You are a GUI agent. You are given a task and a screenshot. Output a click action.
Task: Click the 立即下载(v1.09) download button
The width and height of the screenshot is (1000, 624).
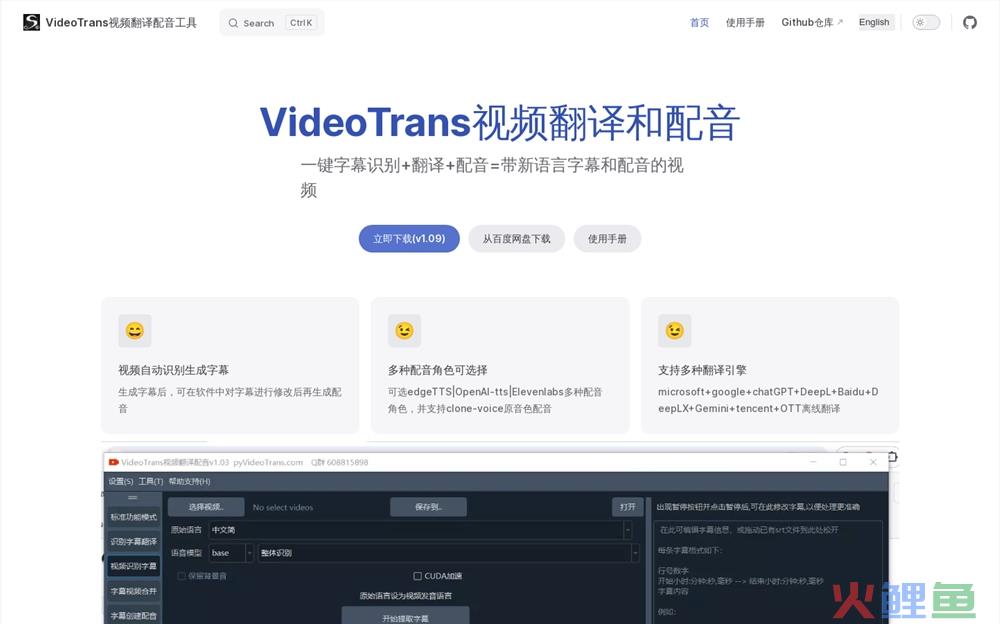click(x=409, y=239)
